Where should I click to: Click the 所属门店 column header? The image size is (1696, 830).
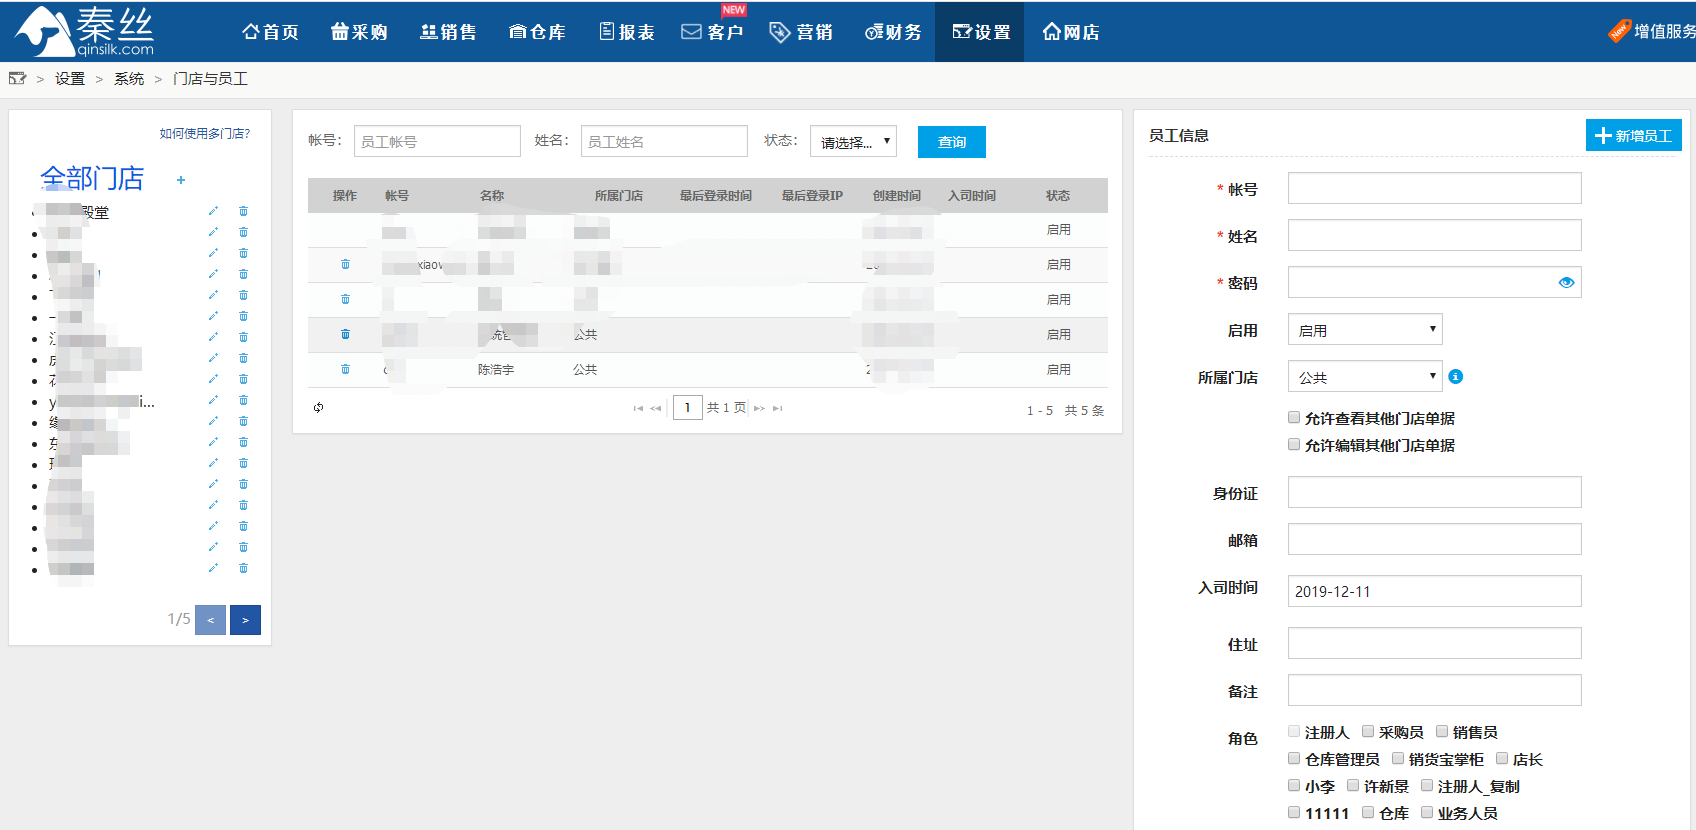(619, 196)
